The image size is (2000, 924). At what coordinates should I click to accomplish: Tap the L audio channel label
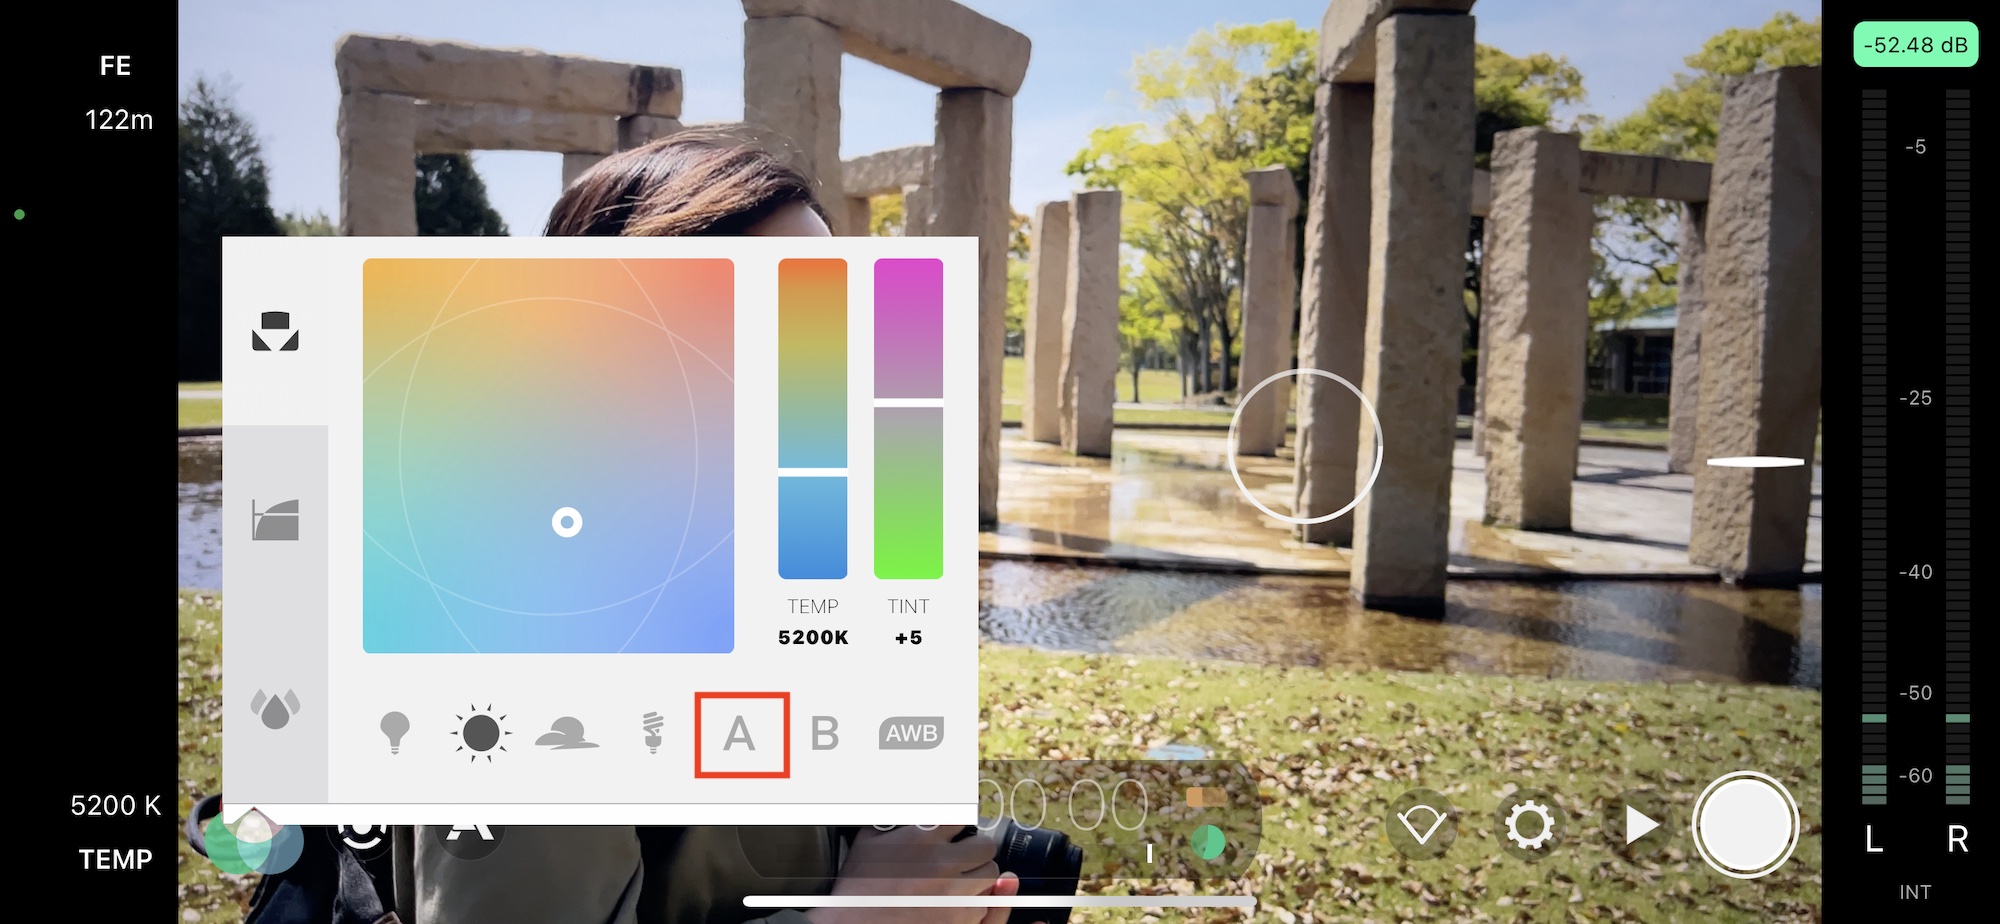(x=1874, y=839)
